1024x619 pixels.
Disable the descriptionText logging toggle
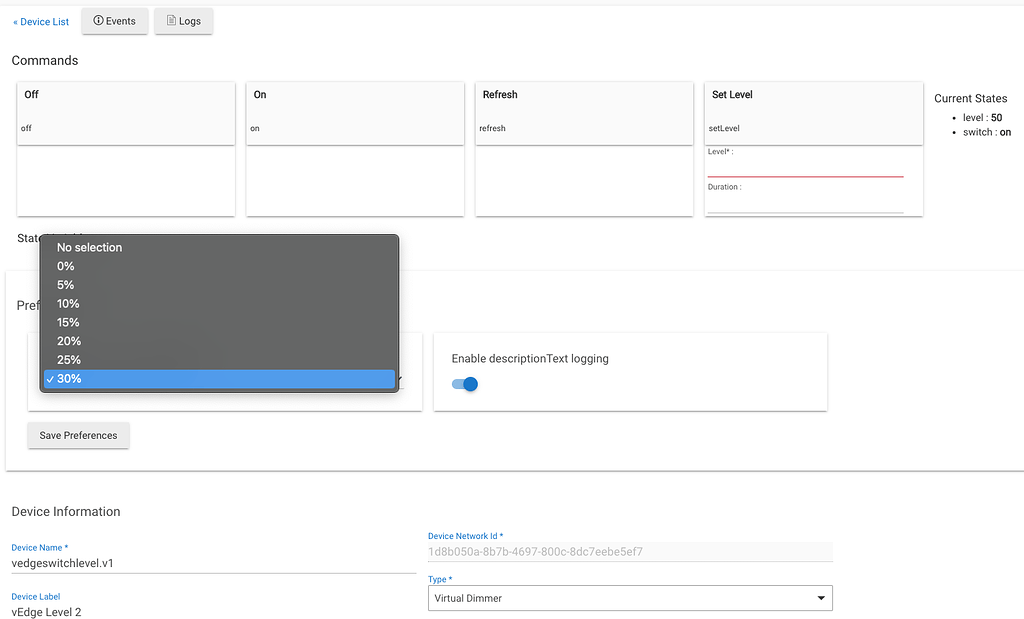pyautogui.click(x=463, y=384)
